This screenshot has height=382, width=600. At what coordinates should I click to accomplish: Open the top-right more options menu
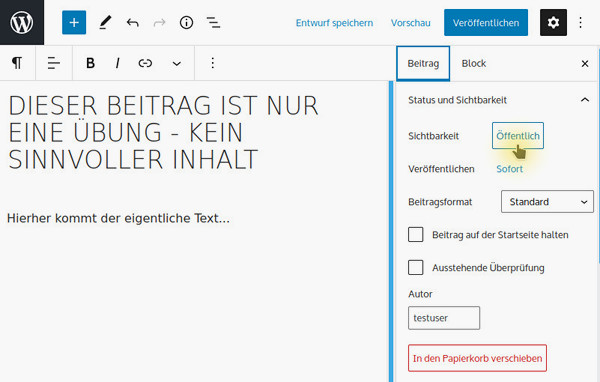point(580,23)
